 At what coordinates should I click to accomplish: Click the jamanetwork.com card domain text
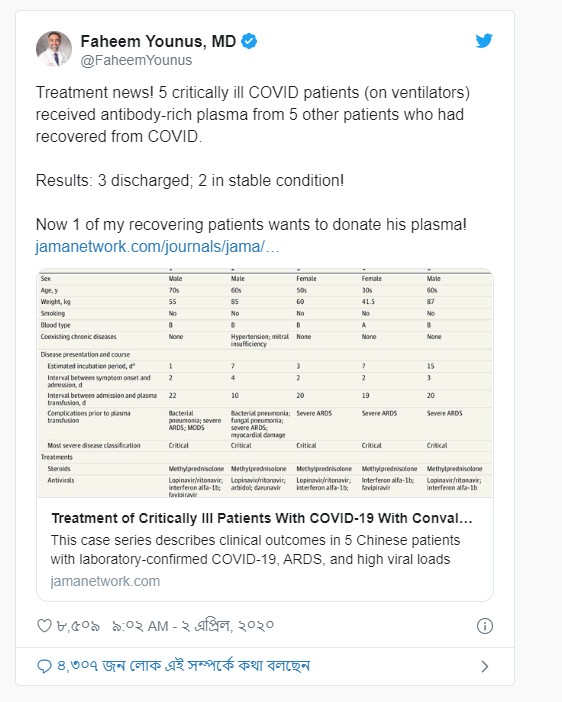click(x=105, y=581)
